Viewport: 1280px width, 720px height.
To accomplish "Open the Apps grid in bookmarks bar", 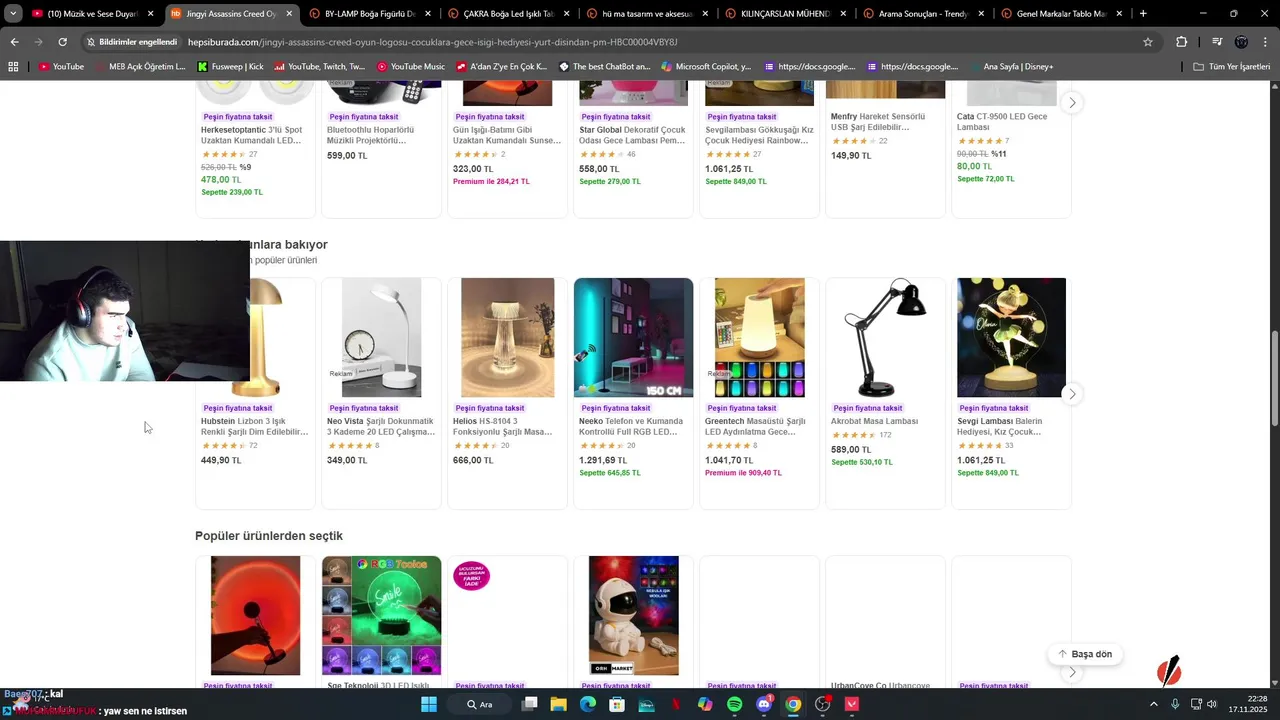I will pyautogui.click(x=13, y=66).
